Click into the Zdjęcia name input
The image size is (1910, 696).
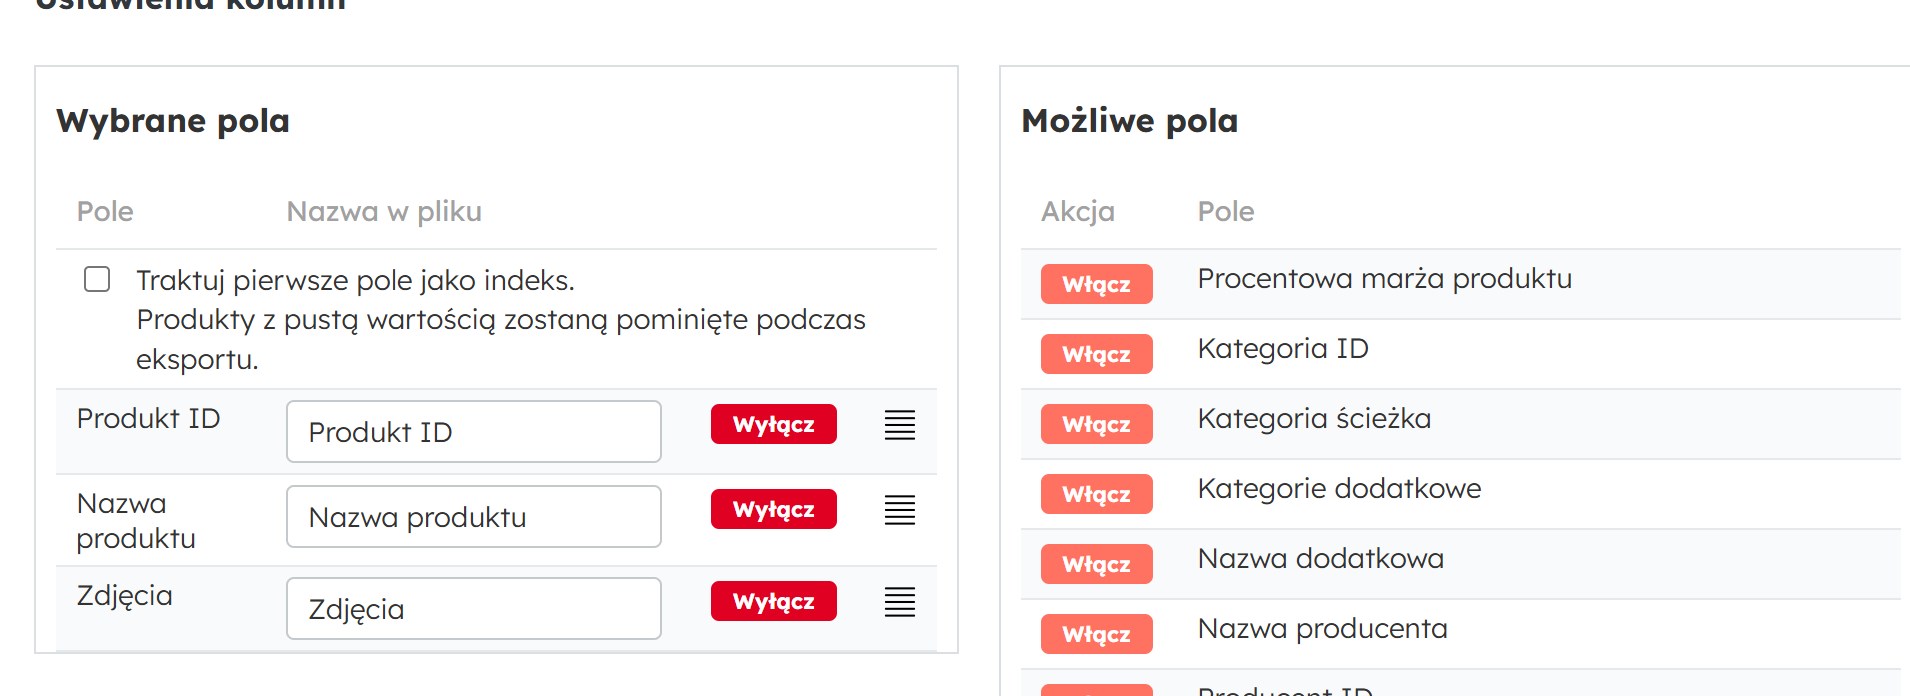(x=473, y=609)
